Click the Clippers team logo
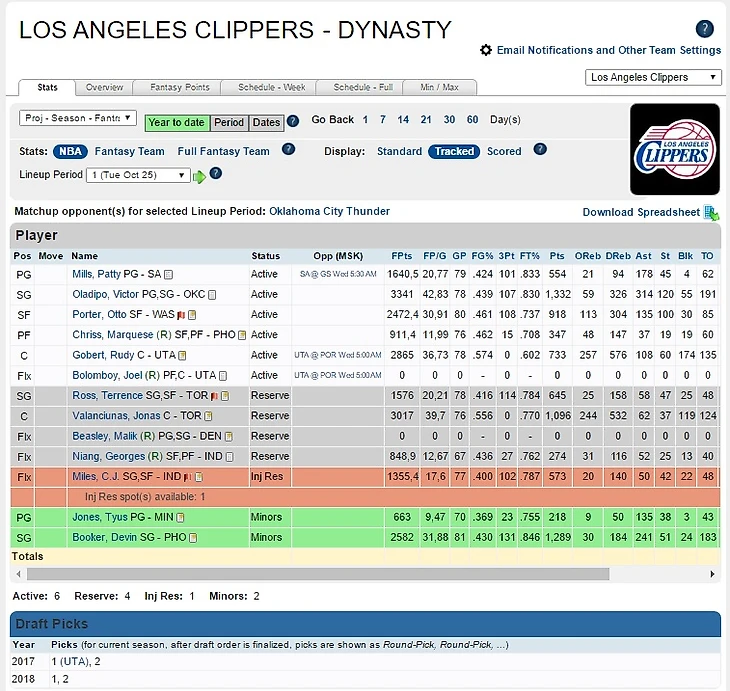The width and height of the screenshot is (730, 691). tap(674, 150)
